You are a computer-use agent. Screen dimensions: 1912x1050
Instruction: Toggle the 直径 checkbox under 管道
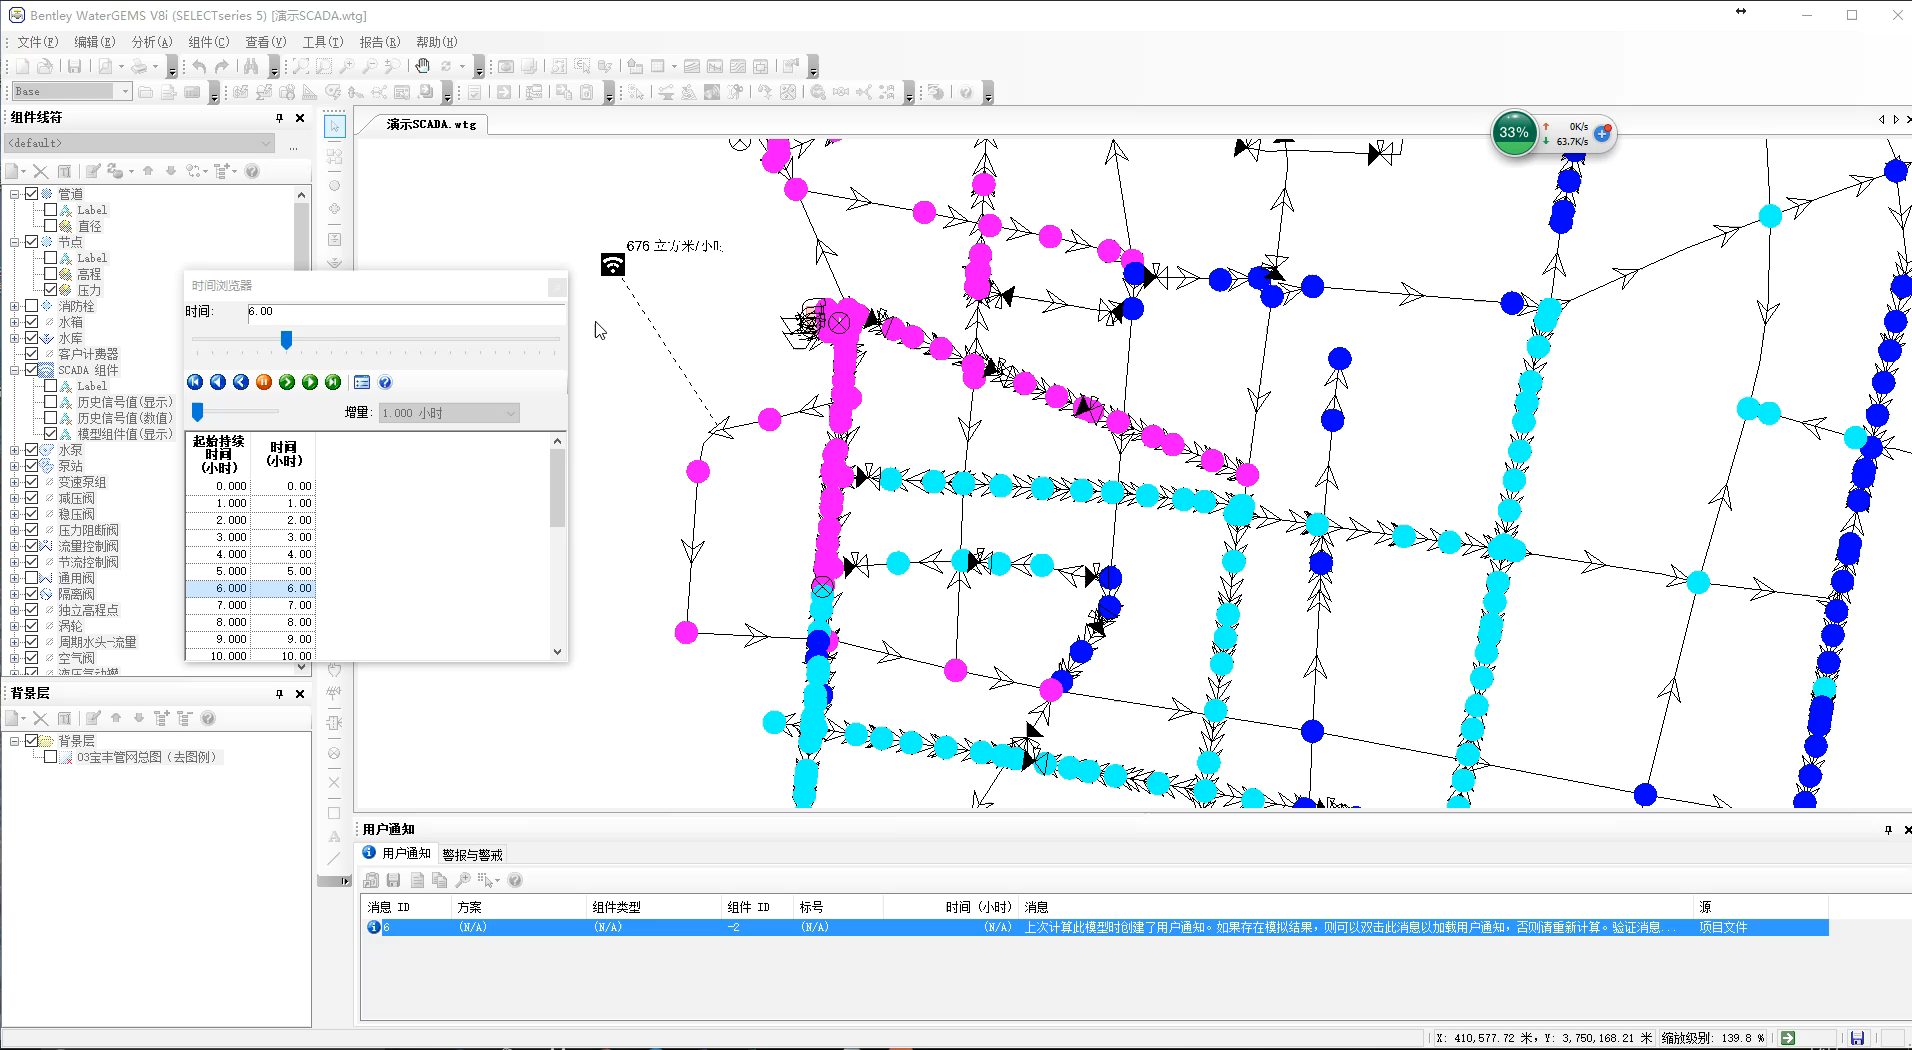(50, 226)
